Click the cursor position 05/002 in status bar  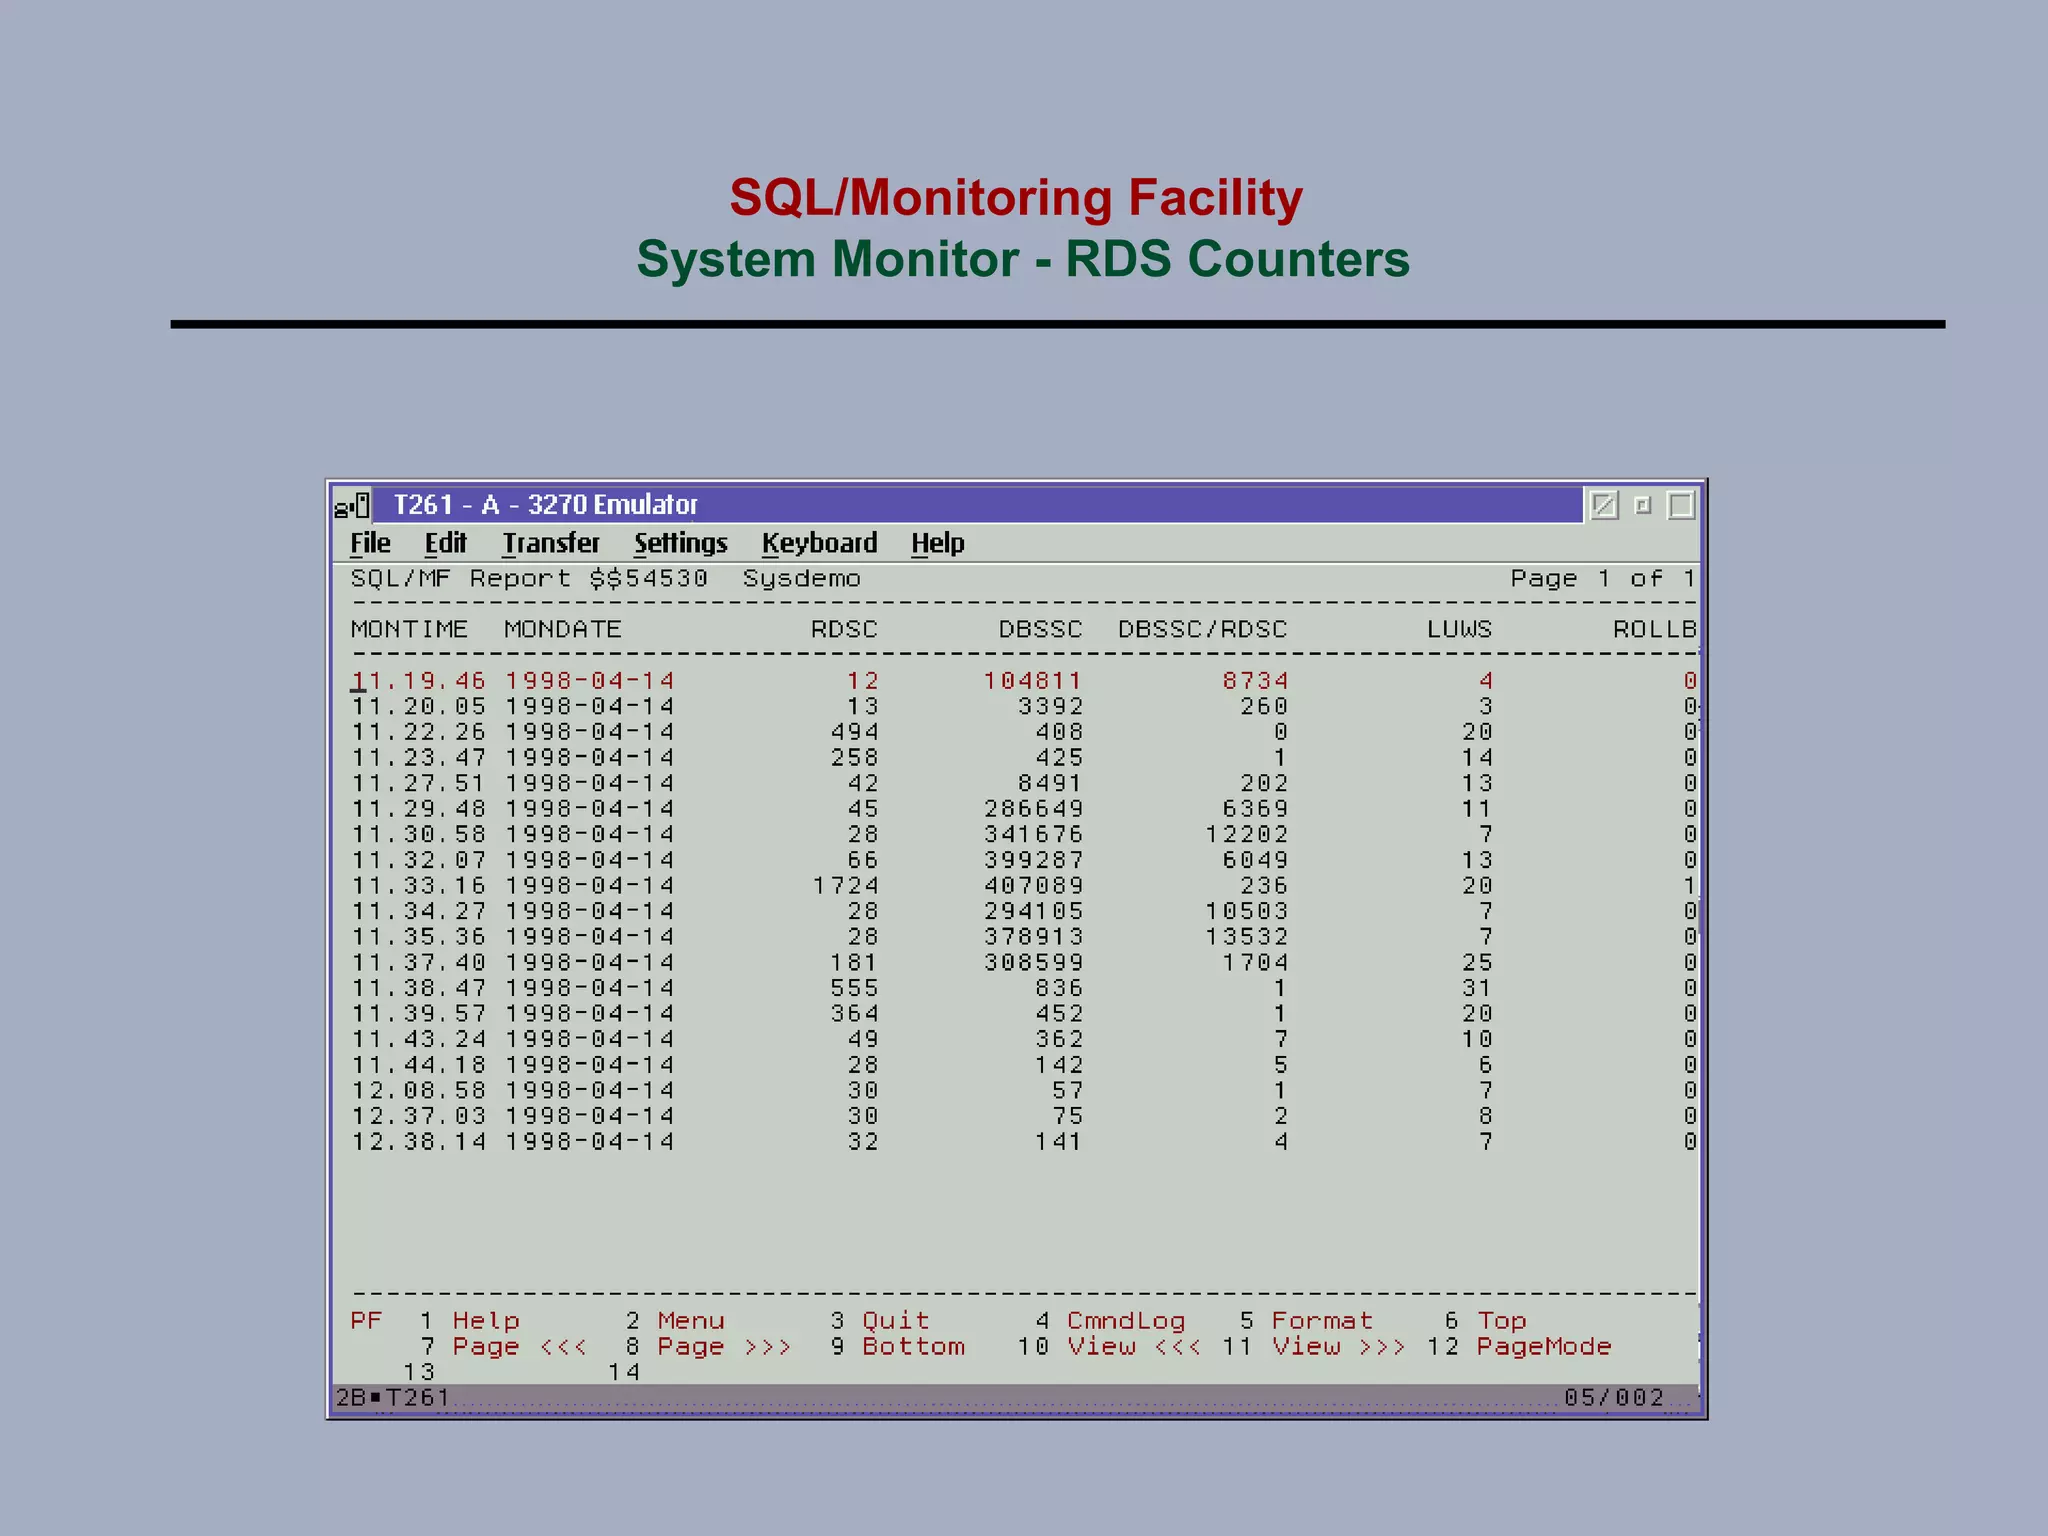1614,1397
